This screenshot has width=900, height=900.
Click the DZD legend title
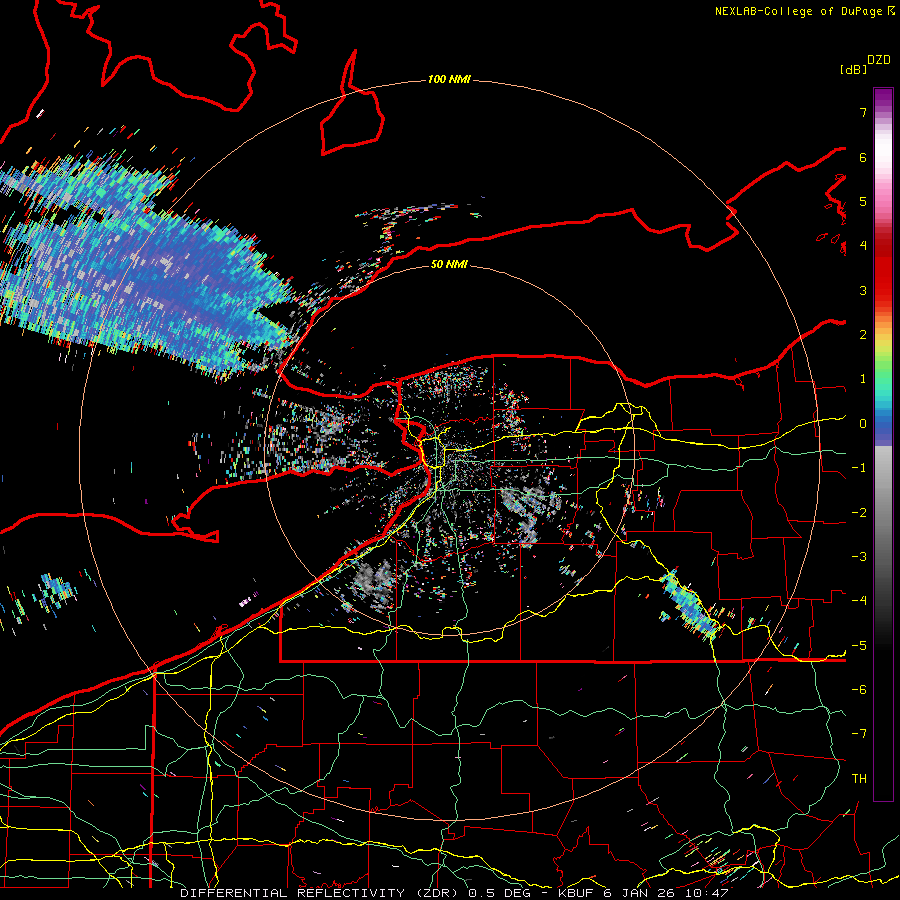tap(879, 60)
